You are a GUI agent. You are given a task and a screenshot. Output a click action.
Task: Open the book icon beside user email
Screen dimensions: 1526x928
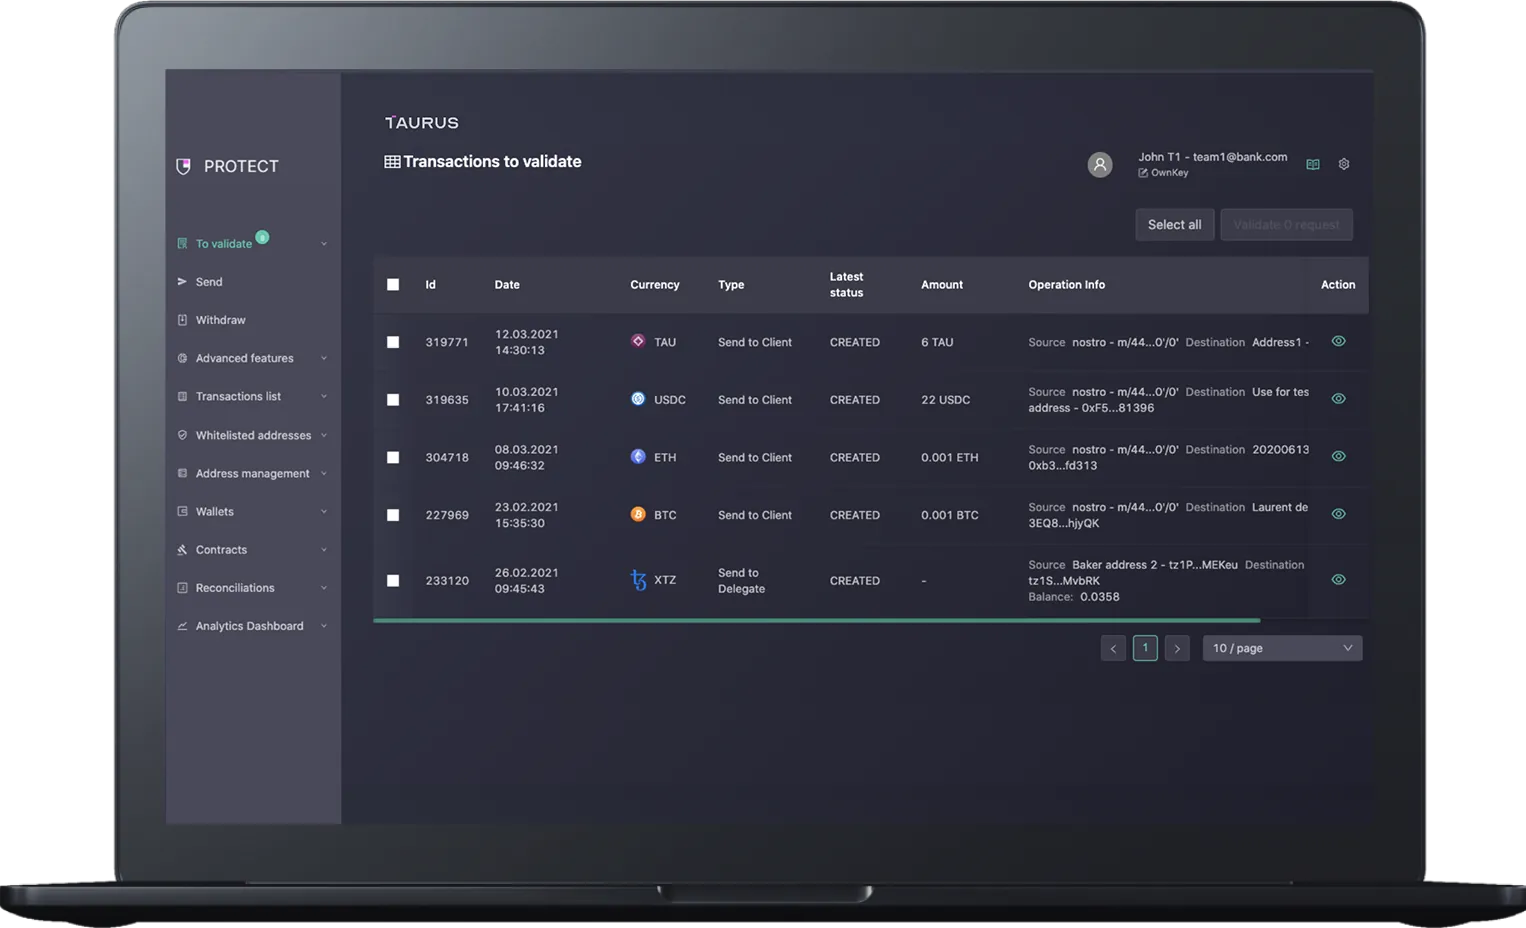pos(1313,164)
